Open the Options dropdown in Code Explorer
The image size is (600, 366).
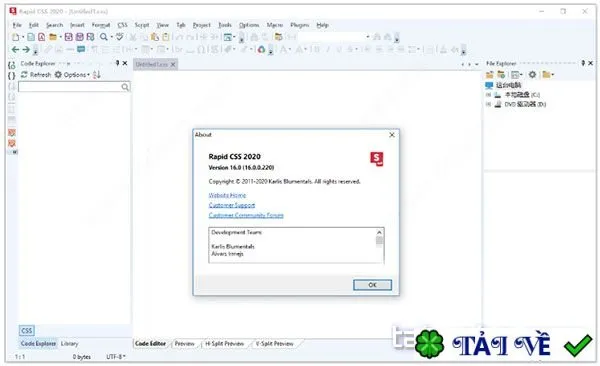coord(72,75)
